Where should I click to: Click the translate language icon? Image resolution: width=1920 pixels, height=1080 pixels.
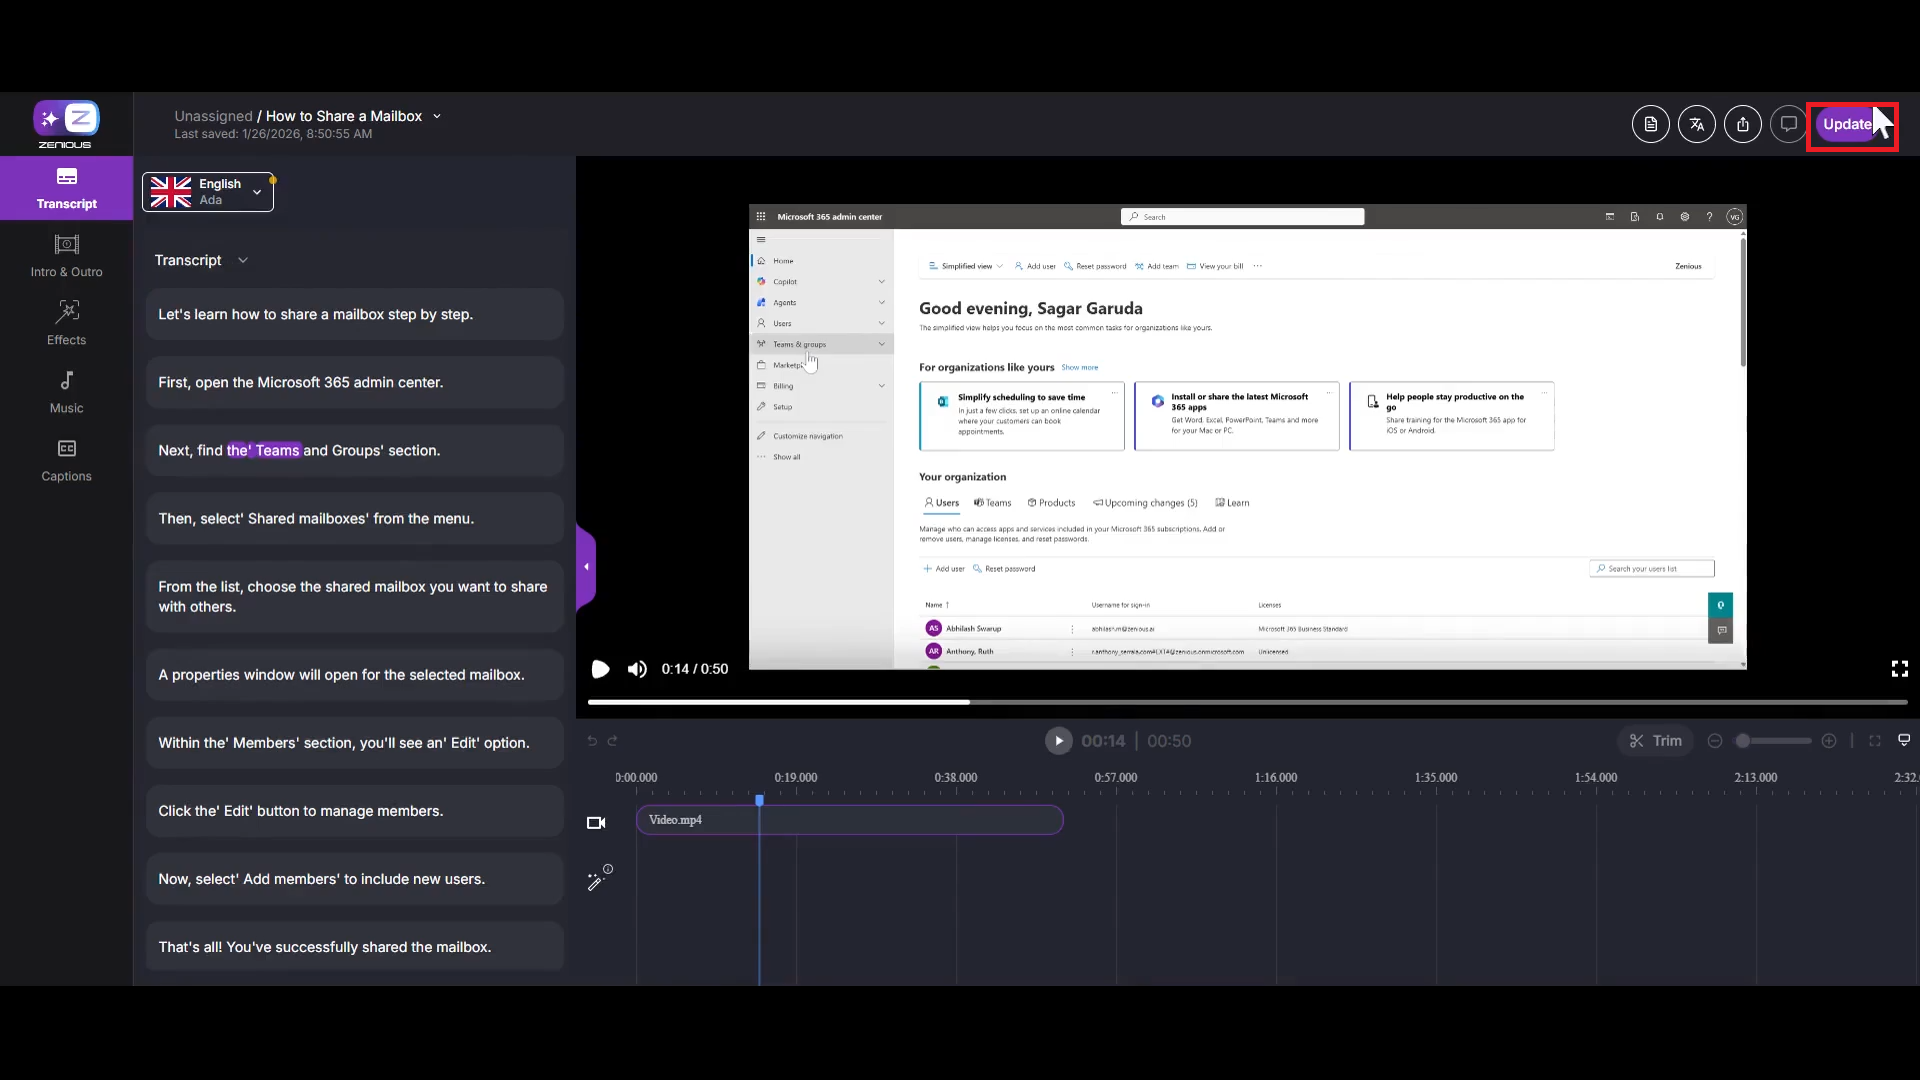point(1696,124)
